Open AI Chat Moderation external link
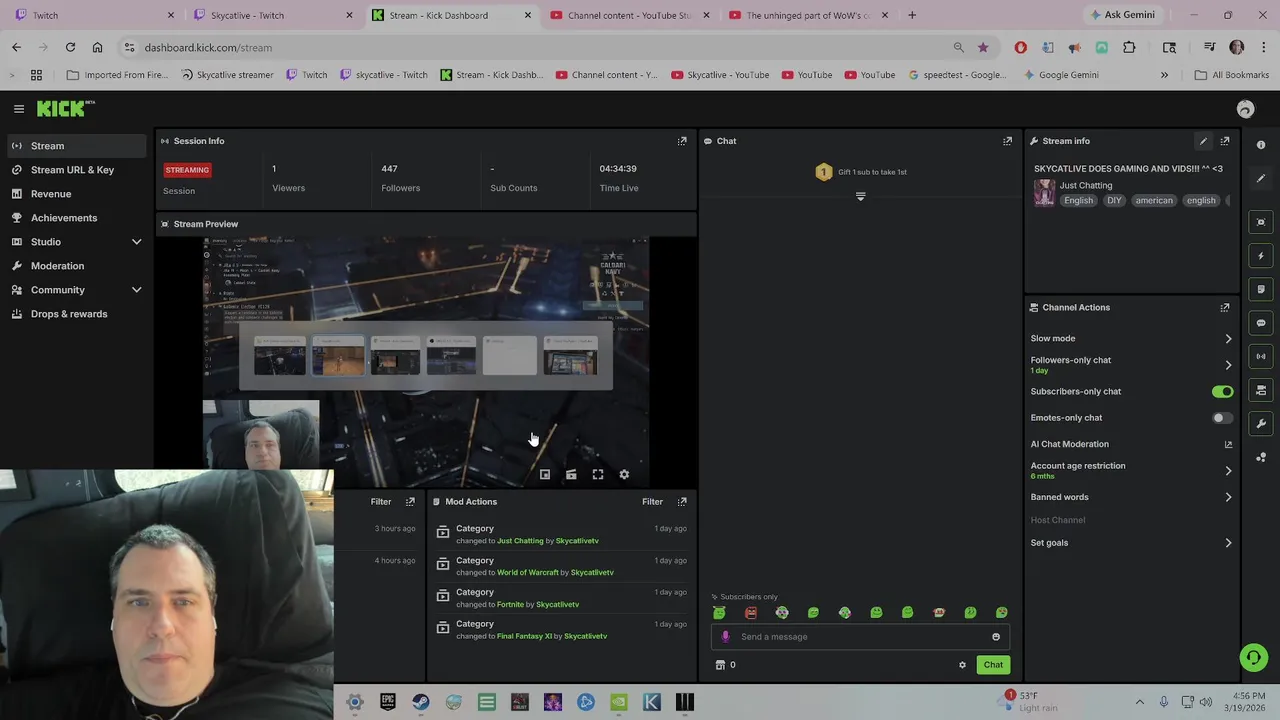 click(1228, 444)
